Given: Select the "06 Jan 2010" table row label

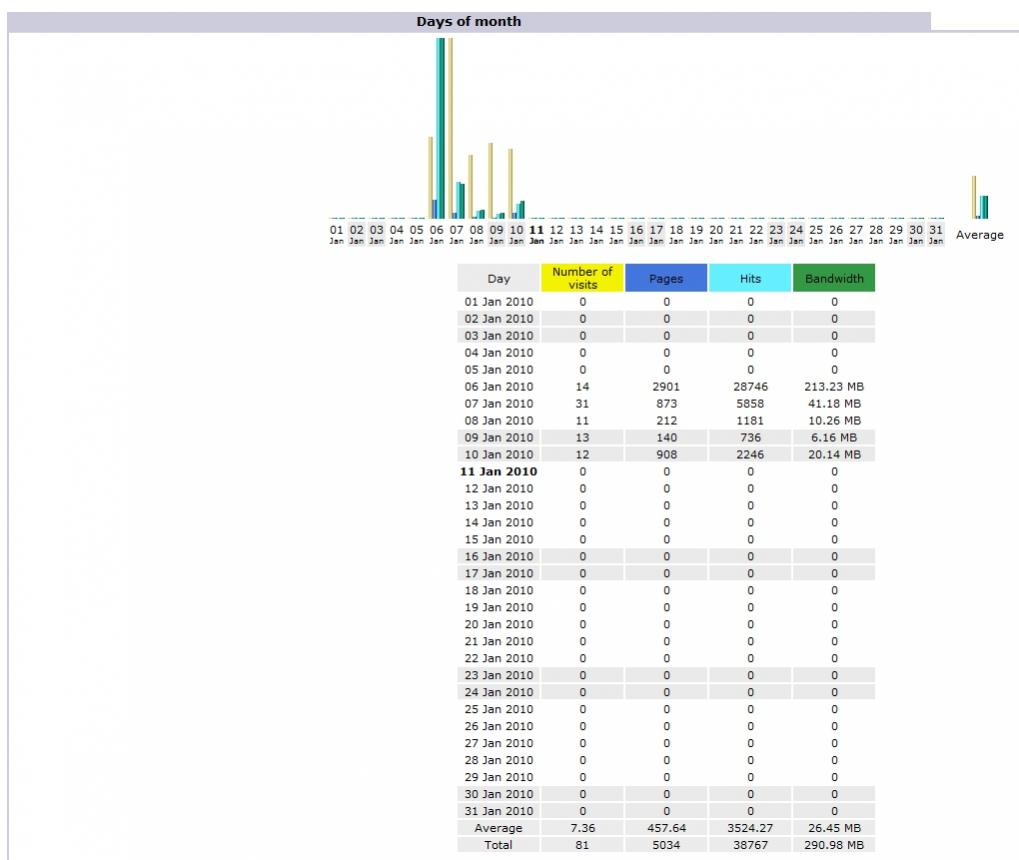Looking at the screenshot, I should pos(498,387).
